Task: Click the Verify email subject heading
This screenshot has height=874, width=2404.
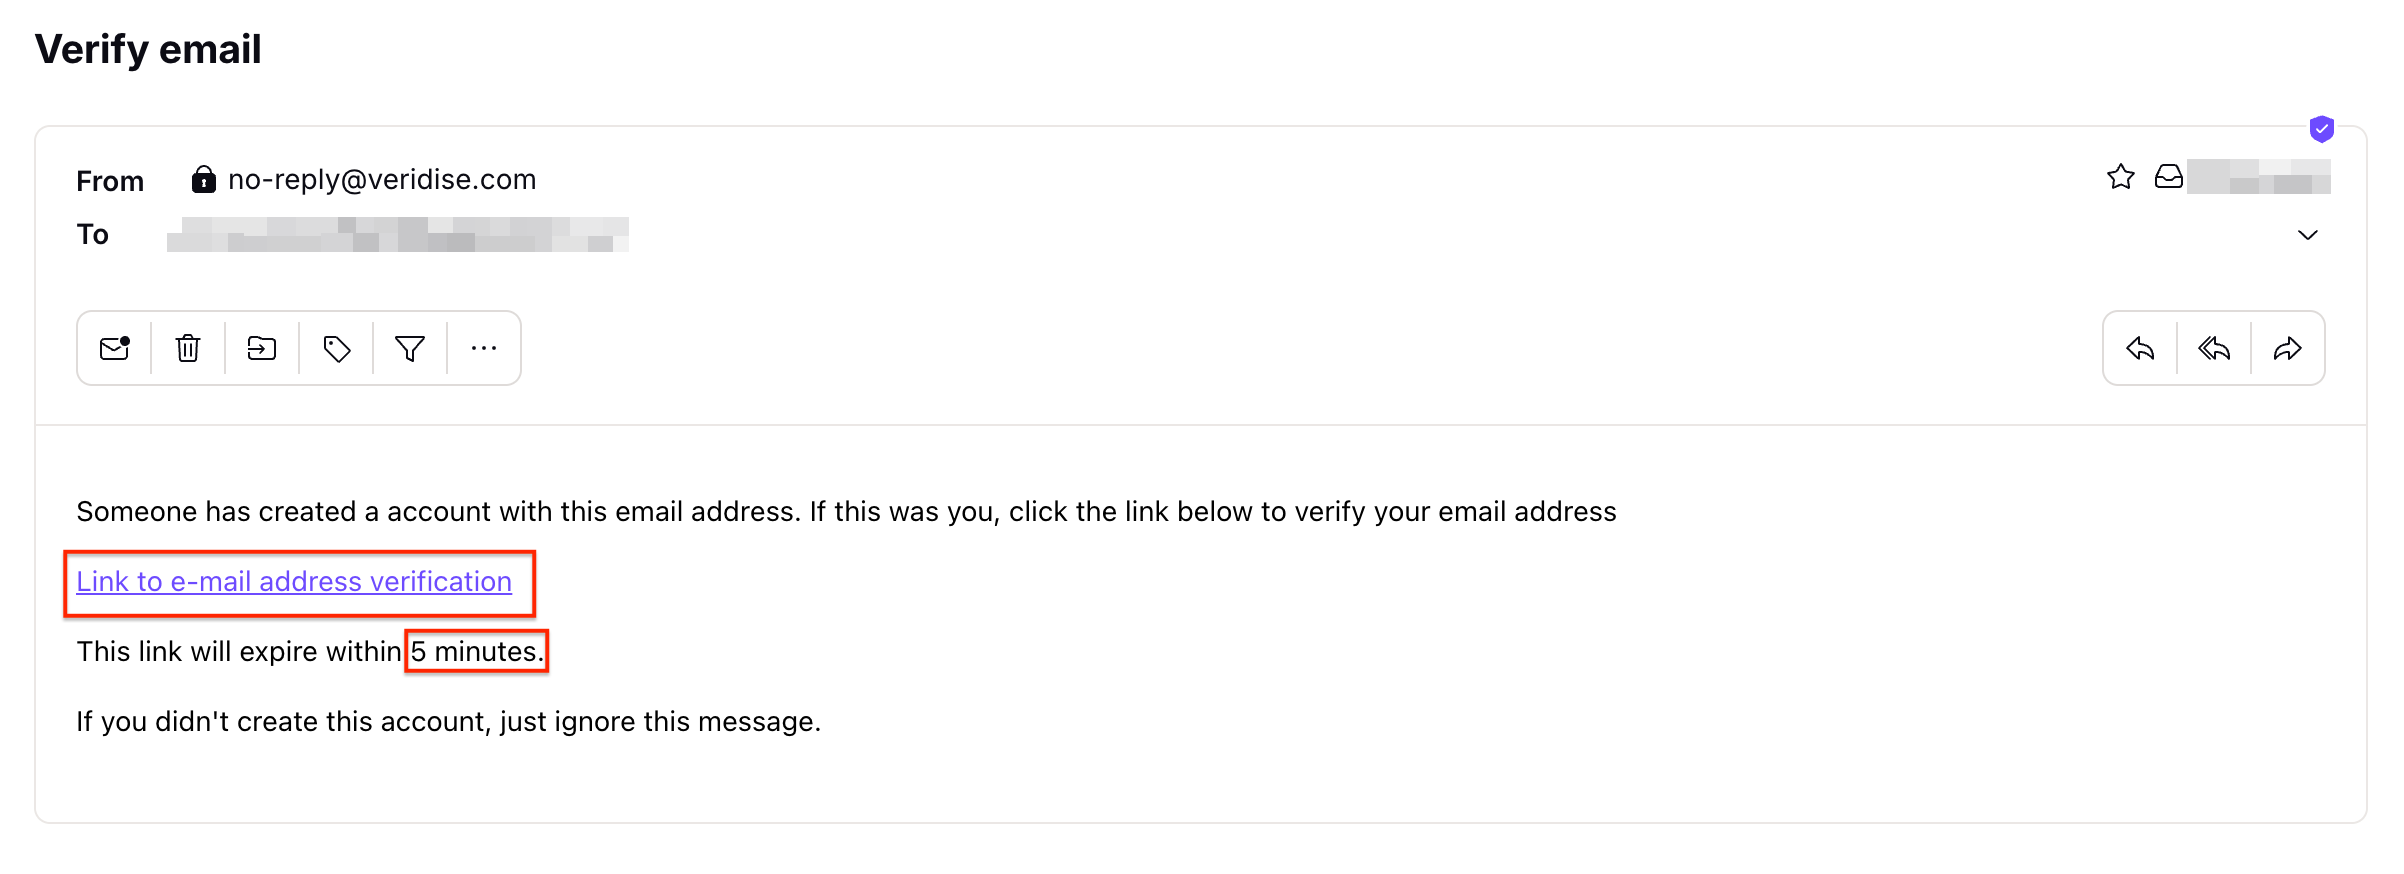Action: pos(148,50)
